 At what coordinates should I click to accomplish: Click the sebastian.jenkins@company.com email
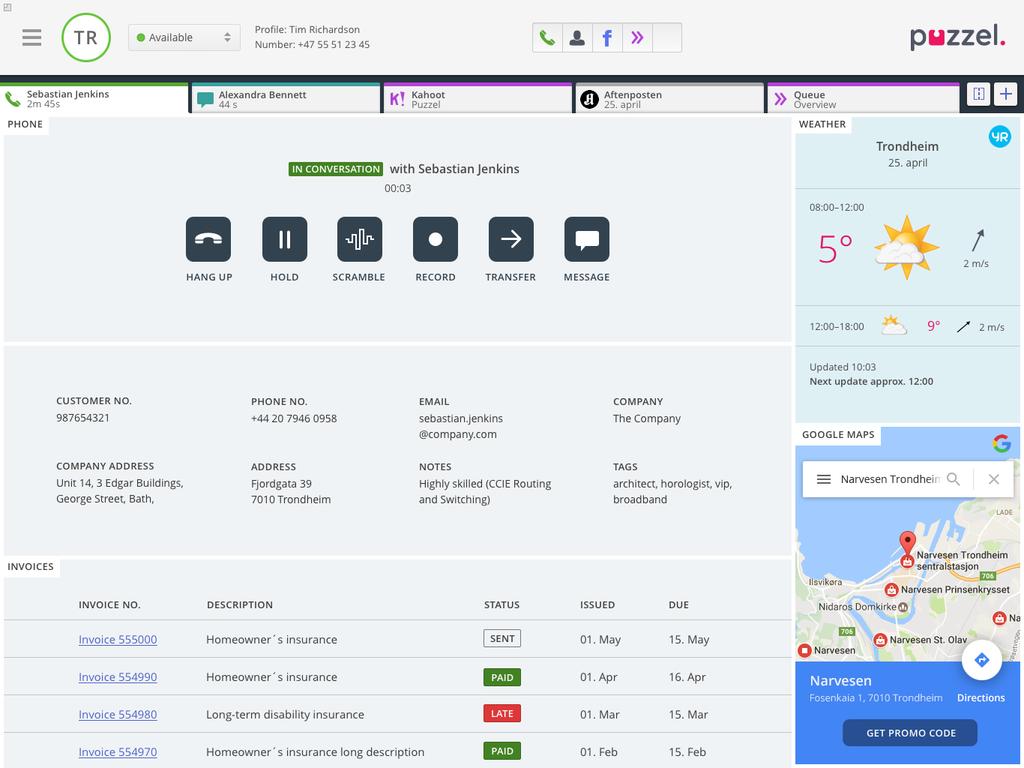tap(461, 426)
